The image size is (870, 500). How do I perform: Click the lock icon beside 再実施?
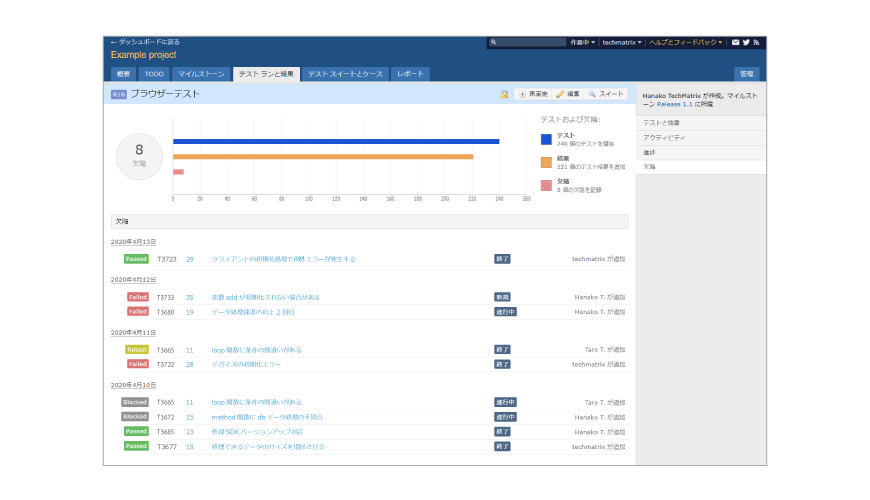coord(504,94)
